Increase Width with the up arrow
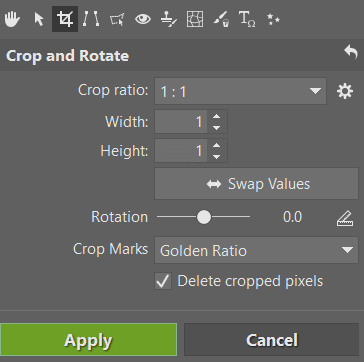 (x=217, y=117)
